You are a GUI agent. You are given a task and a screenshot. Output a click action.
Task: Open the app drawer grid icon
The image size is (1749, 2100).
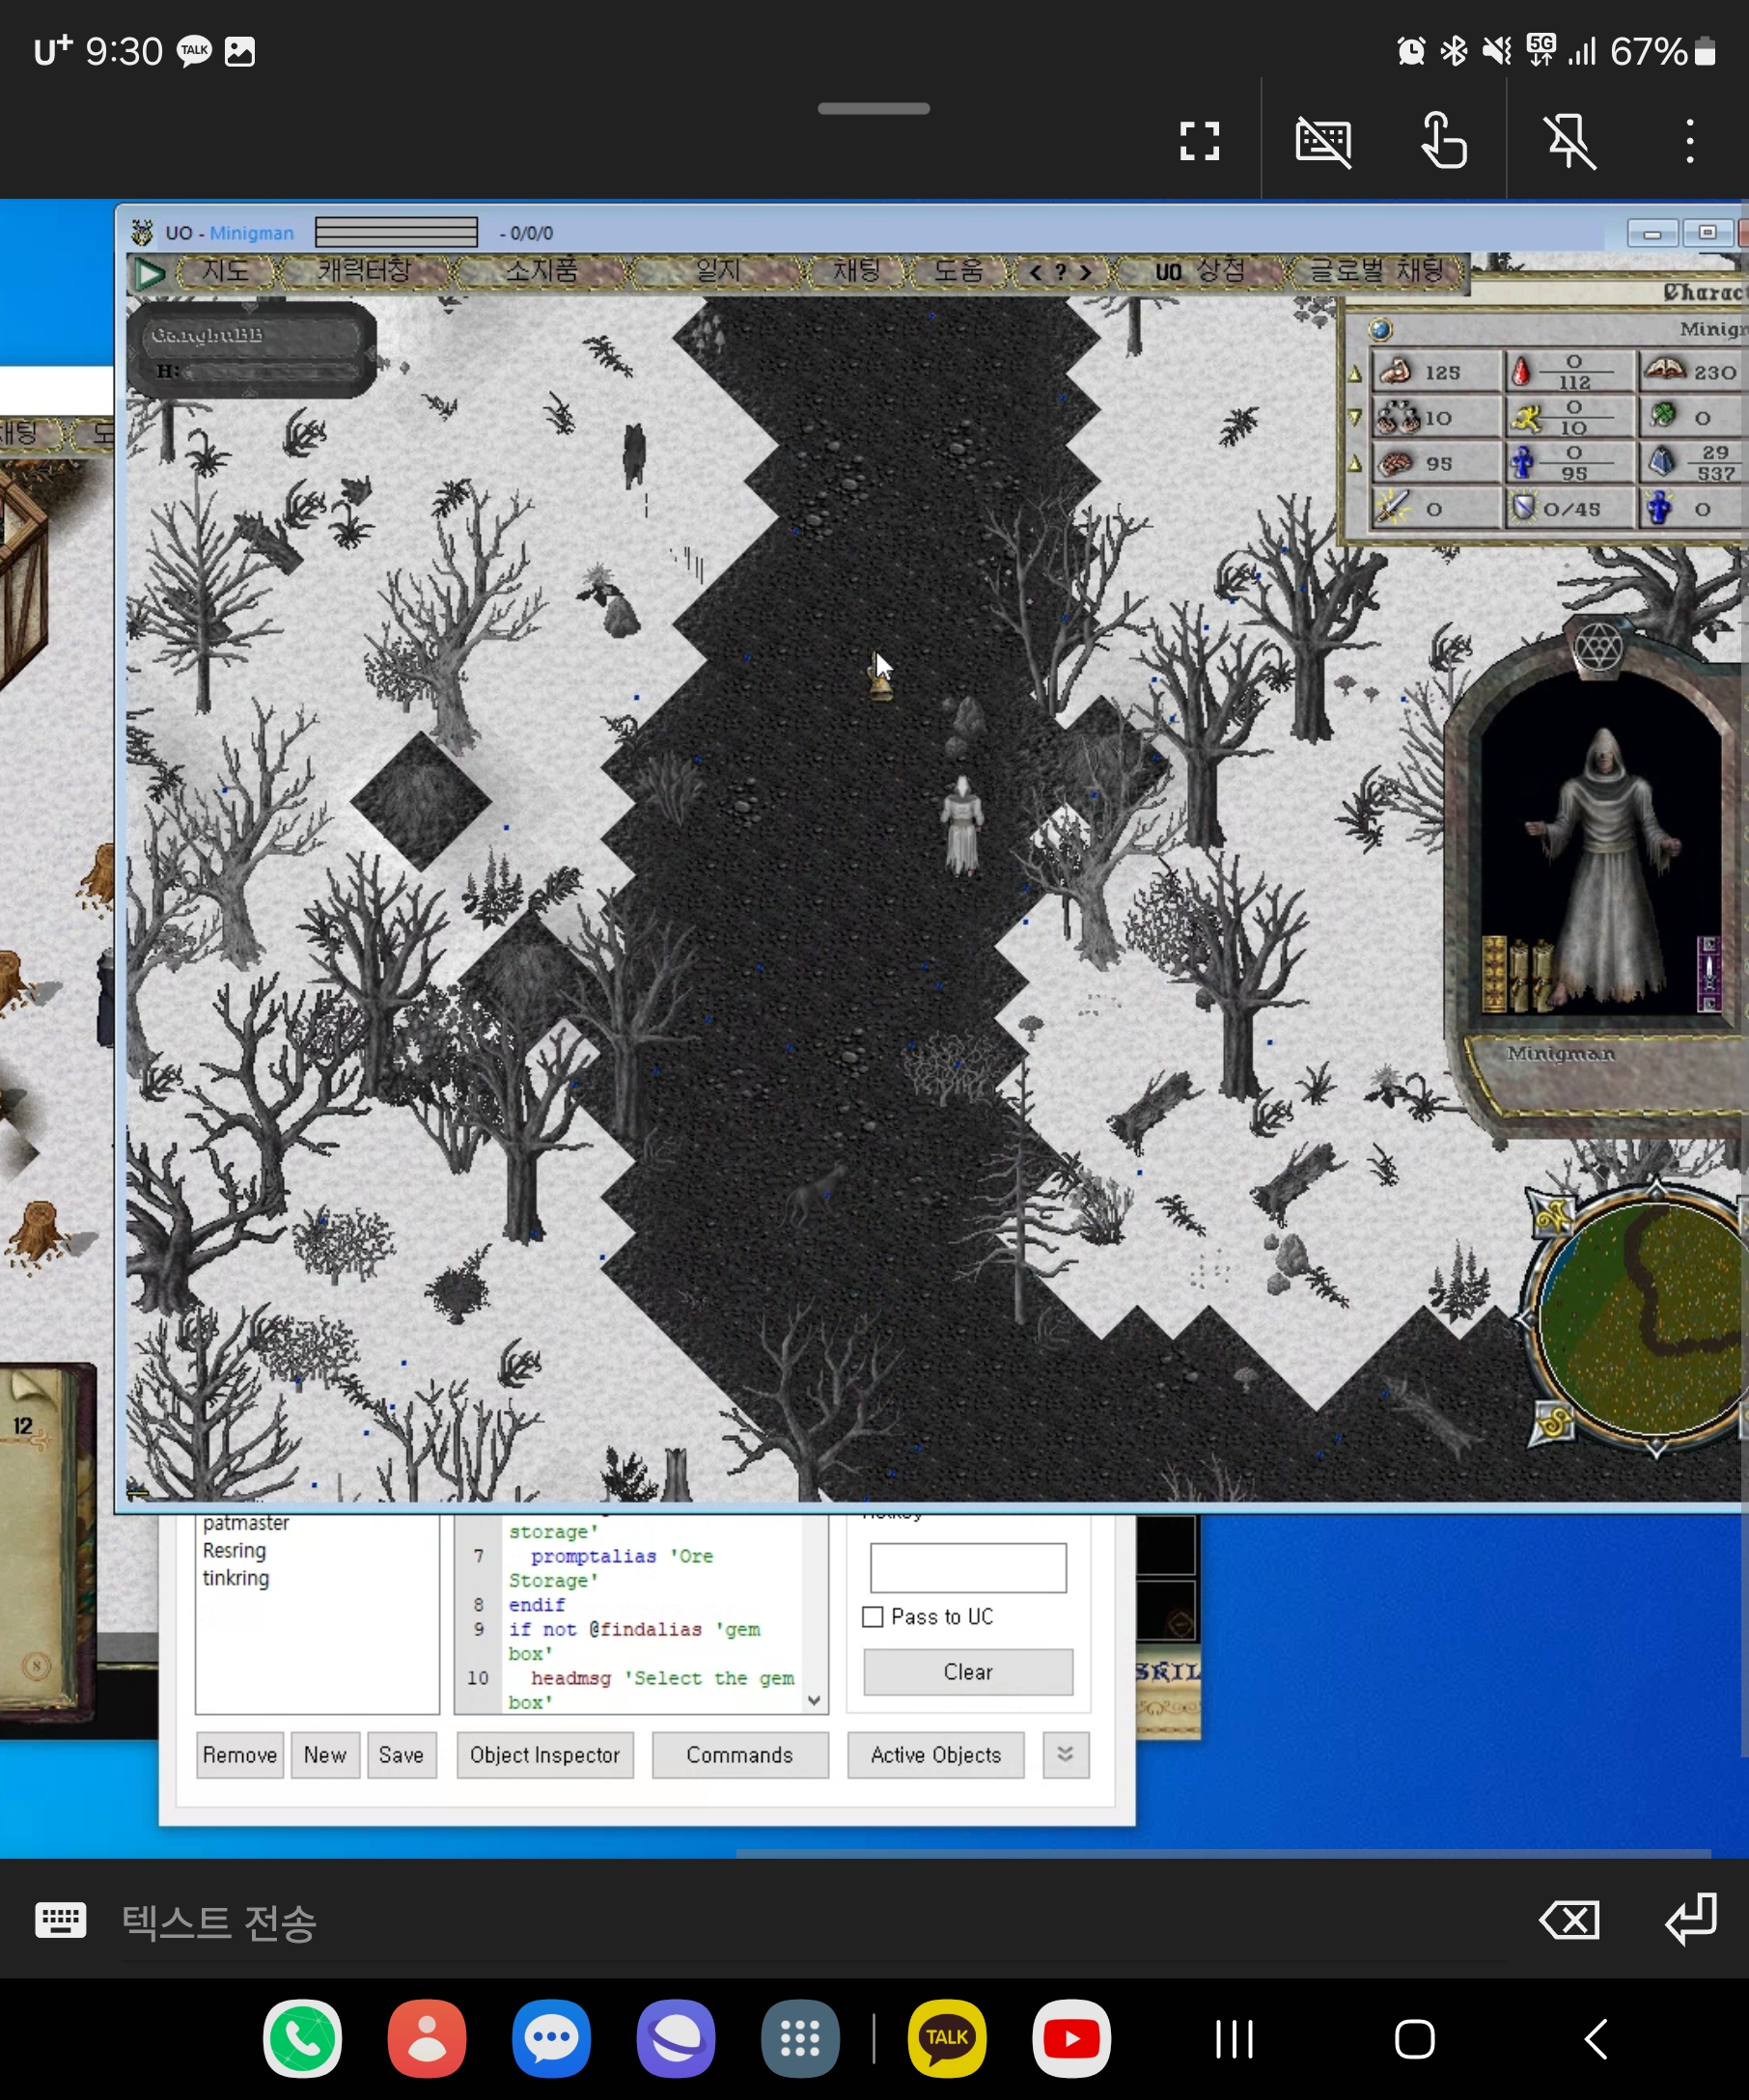coord(800,2038)
